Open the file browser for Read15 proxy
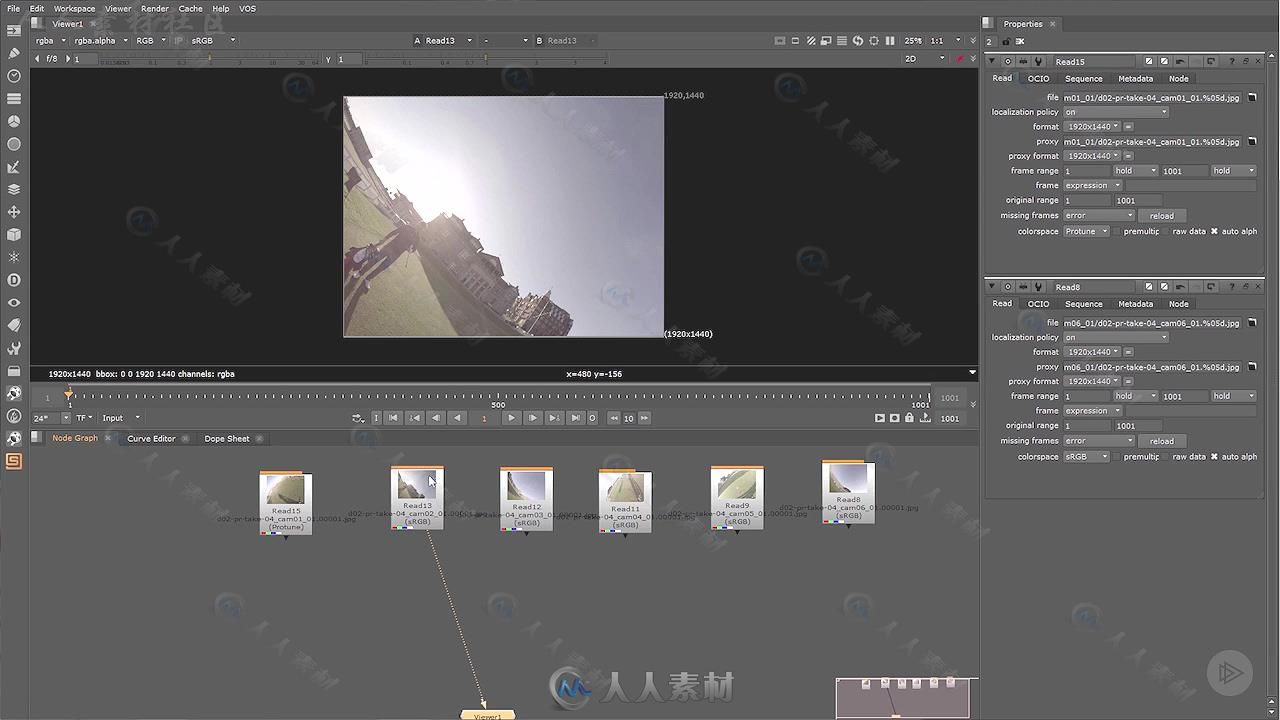1280x720 pixels. point(1251,141)
